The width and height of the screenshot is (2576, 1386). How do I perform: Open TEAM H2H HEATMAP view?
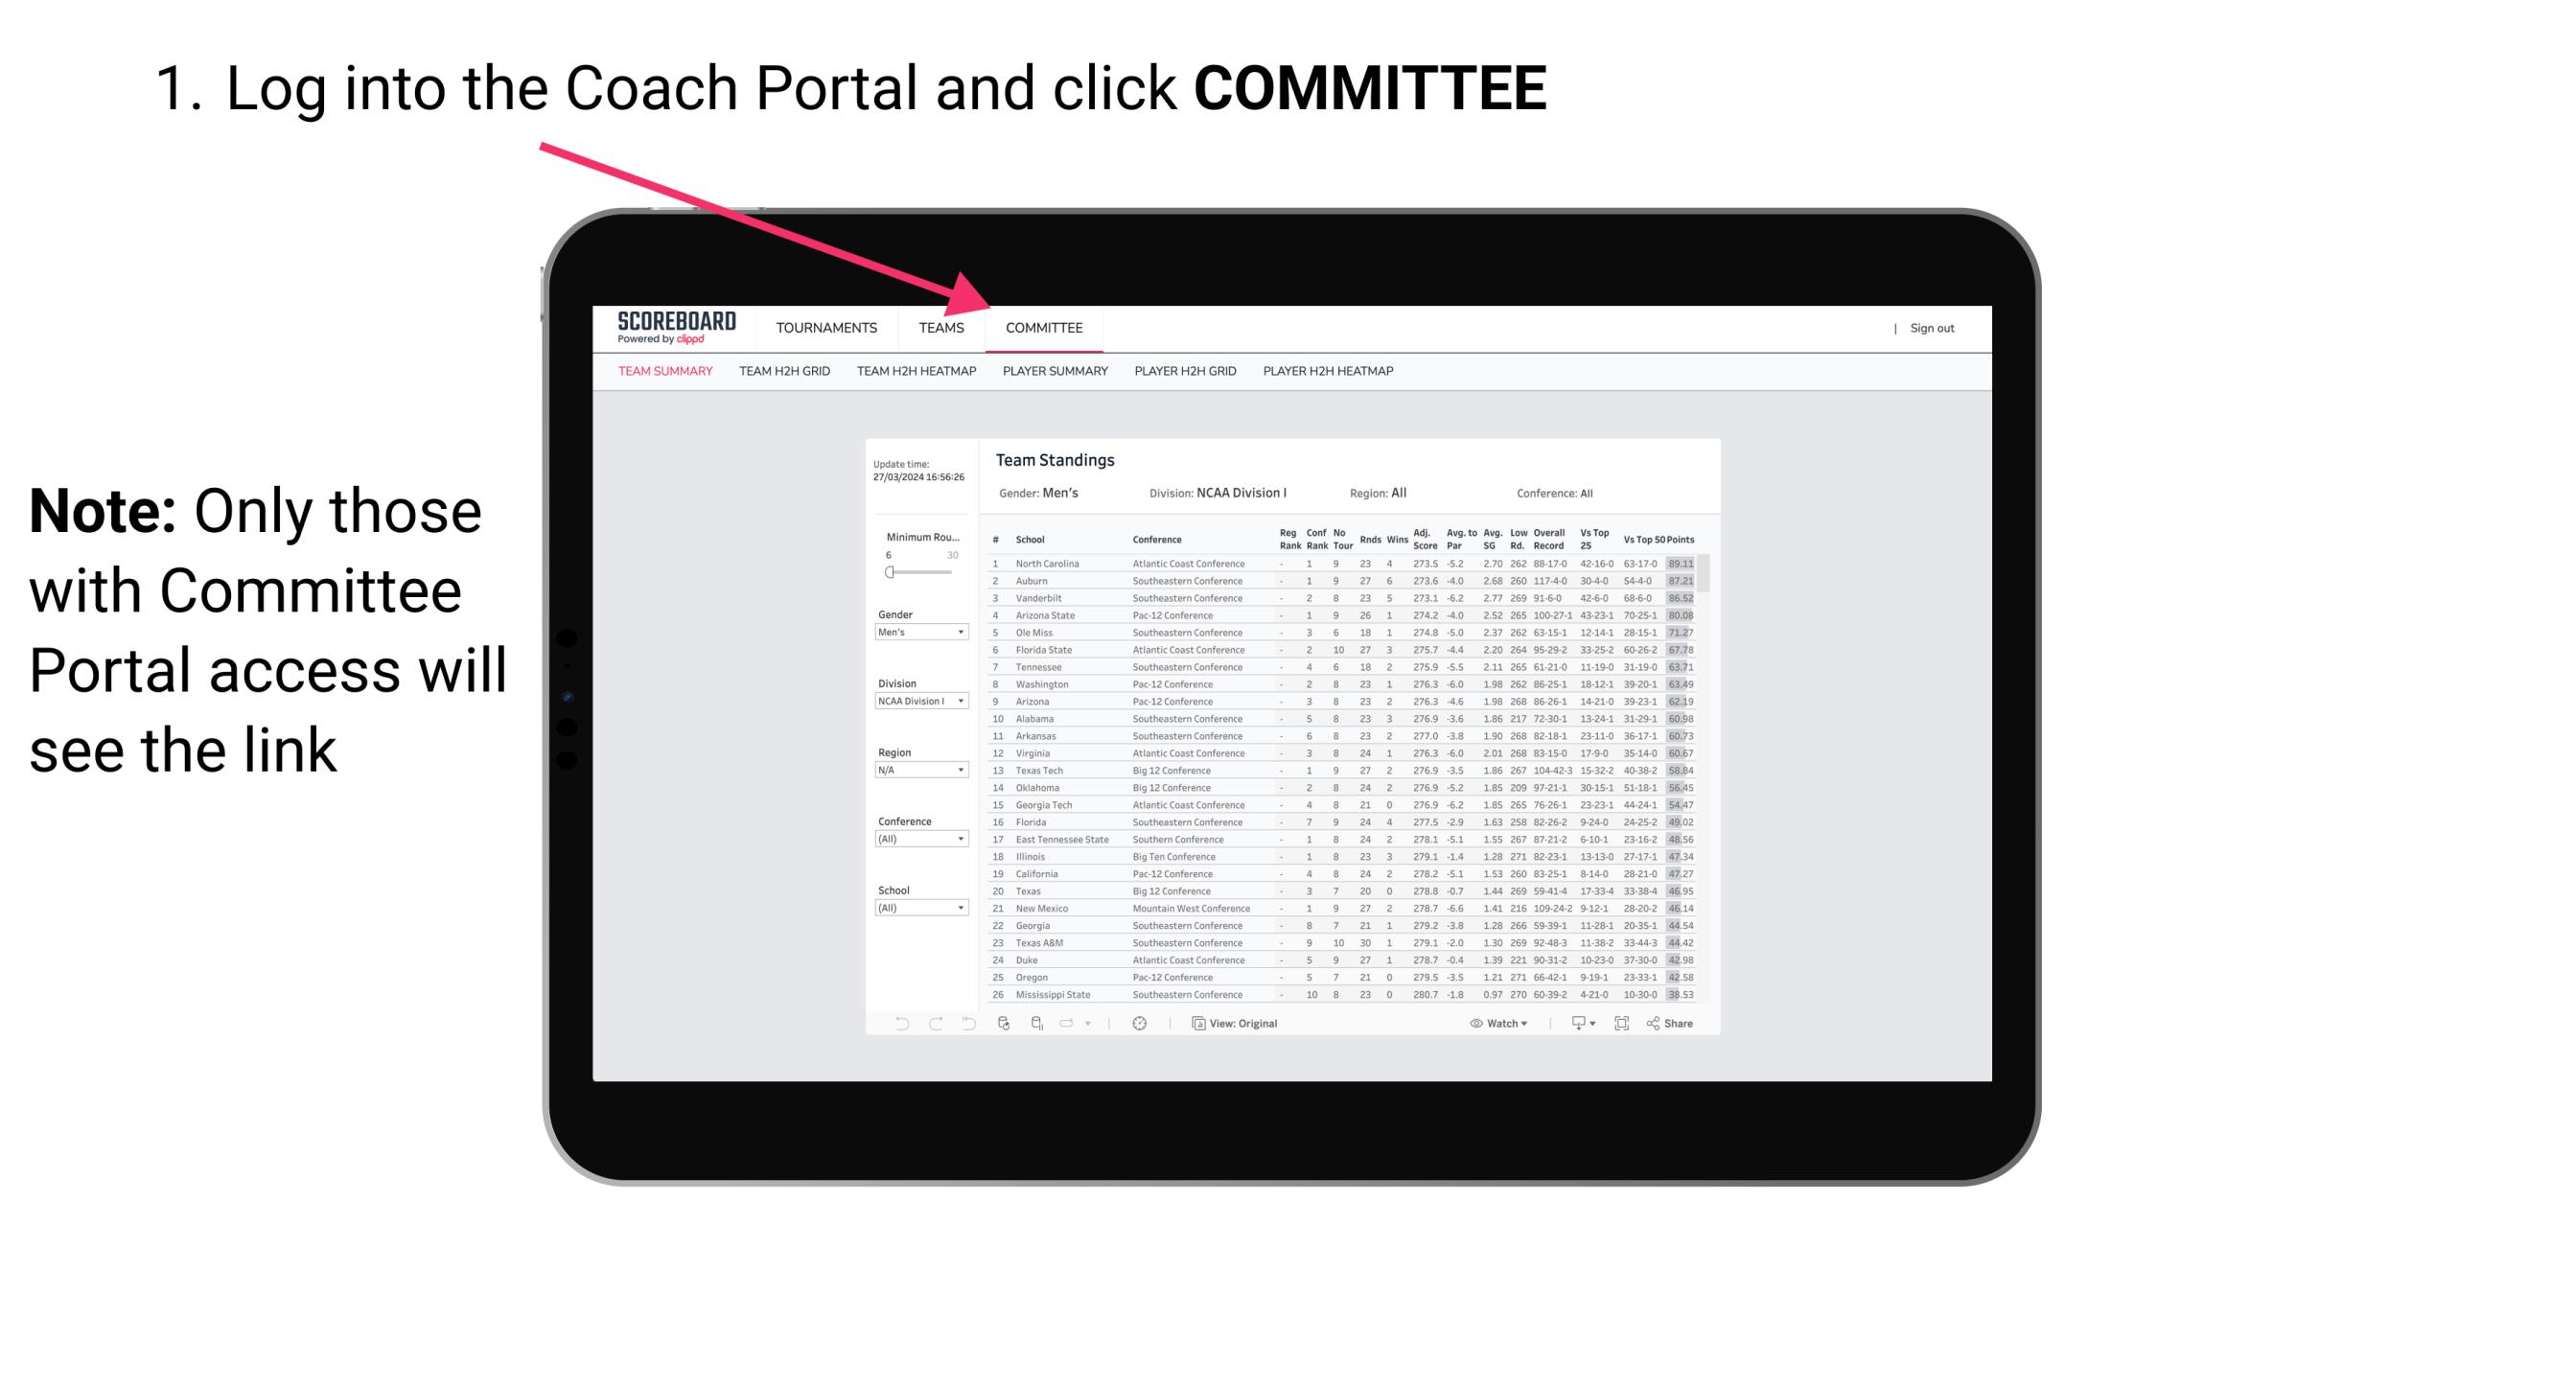point(915,372)
